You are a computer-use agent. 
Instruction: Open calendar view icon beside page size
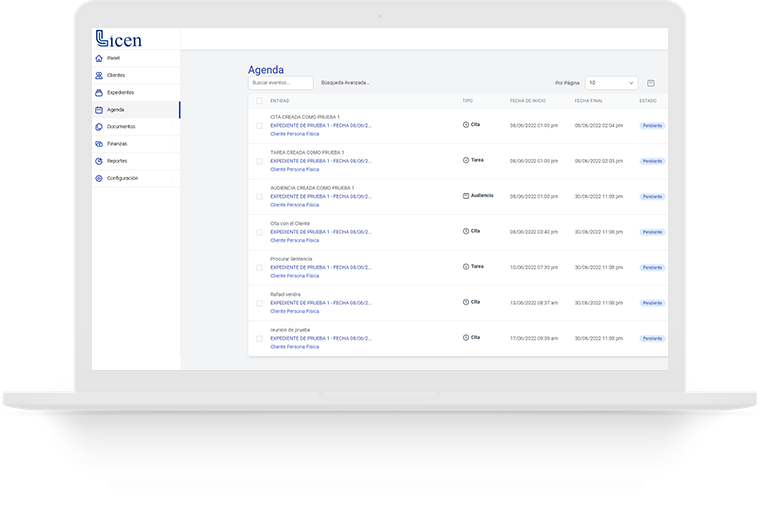[x=651, y=83]
